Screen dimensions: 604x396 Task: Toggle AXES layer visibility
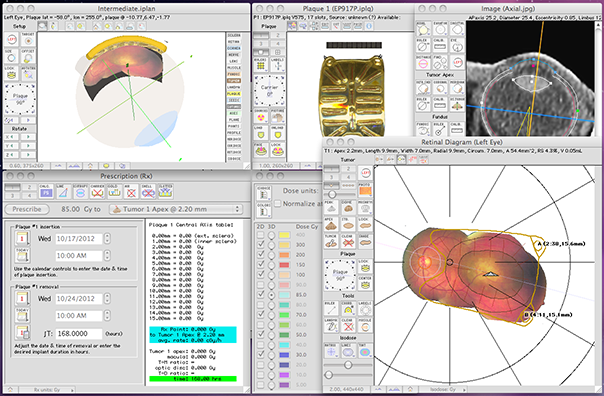pos(234,113)
